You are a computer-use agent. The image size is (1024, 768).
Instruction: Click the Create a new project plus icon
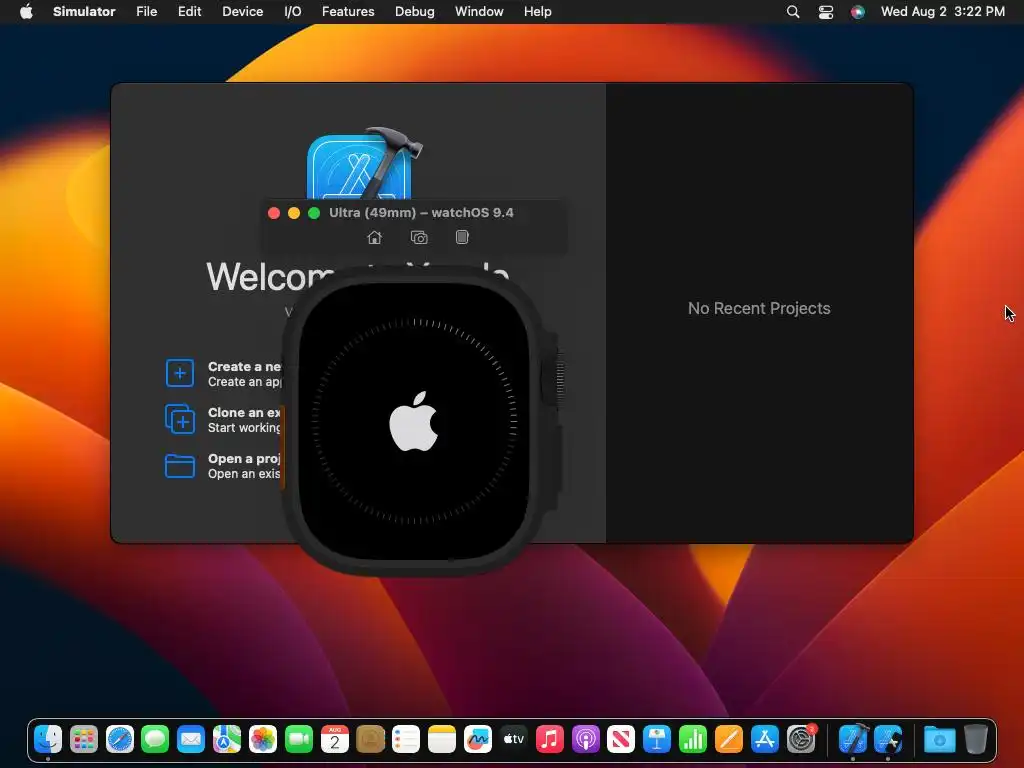point(180,373)
